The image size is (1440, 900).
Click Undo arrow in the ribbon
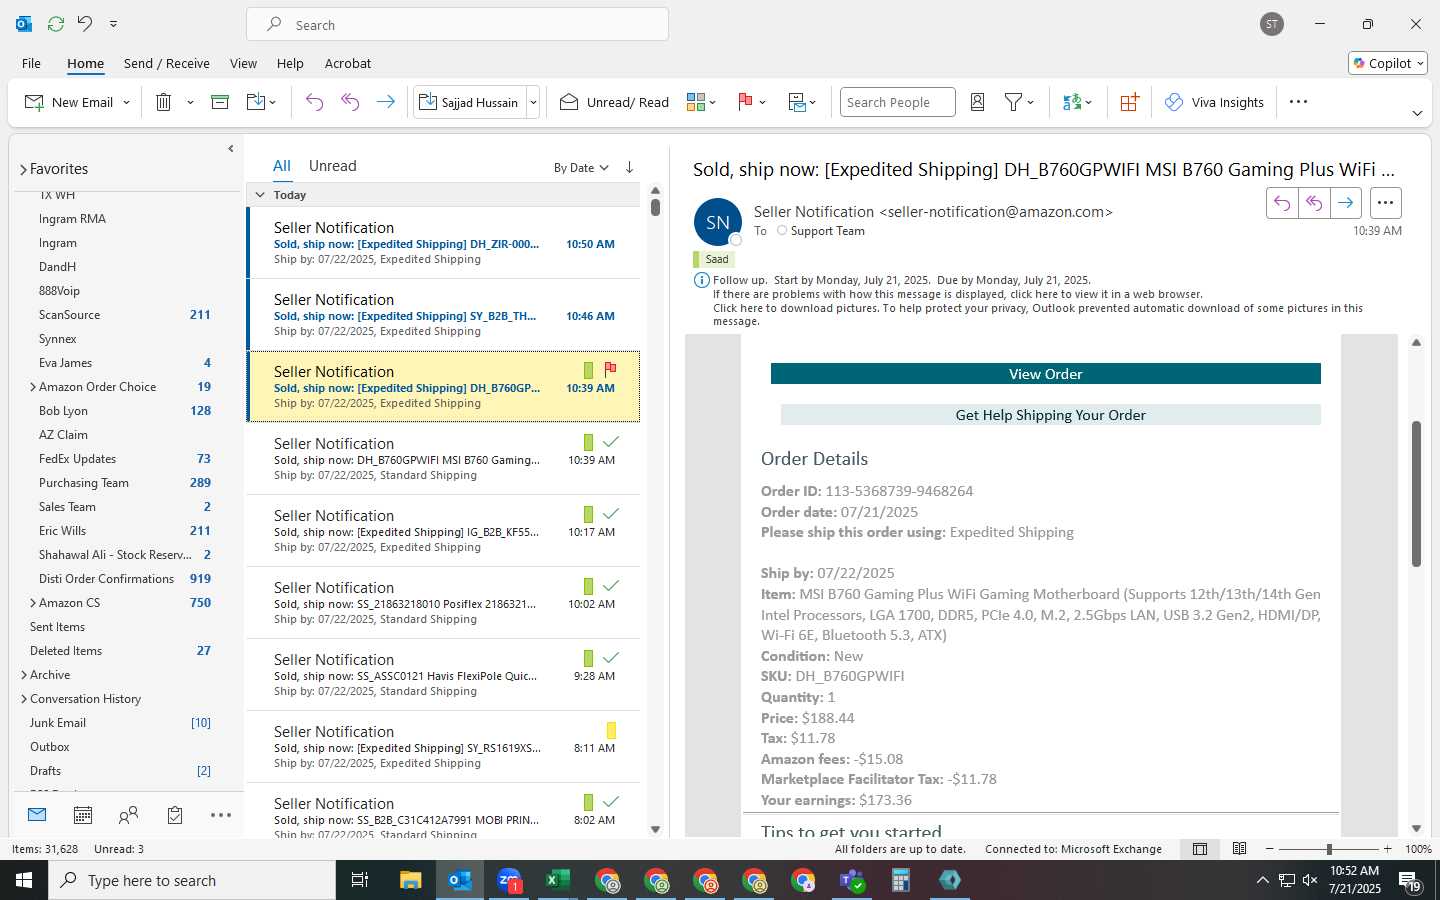click(x=314, y=102)
